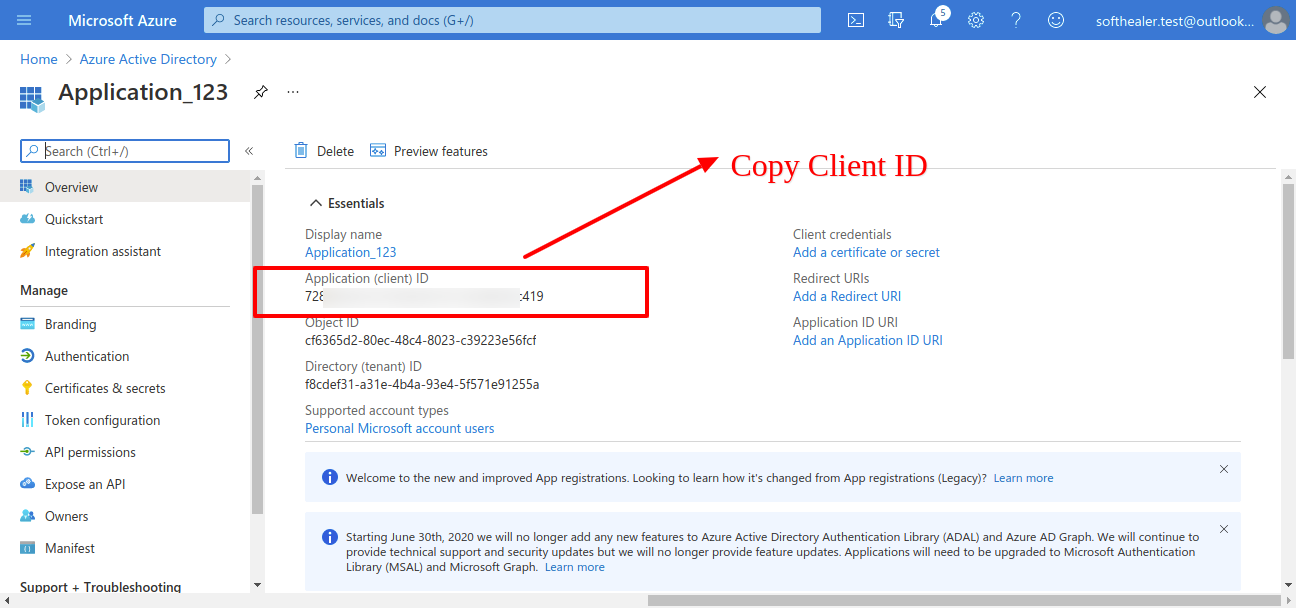Go to Home breadcrumb
Screen dimensions: 1296x608
[x=39, y=60]
